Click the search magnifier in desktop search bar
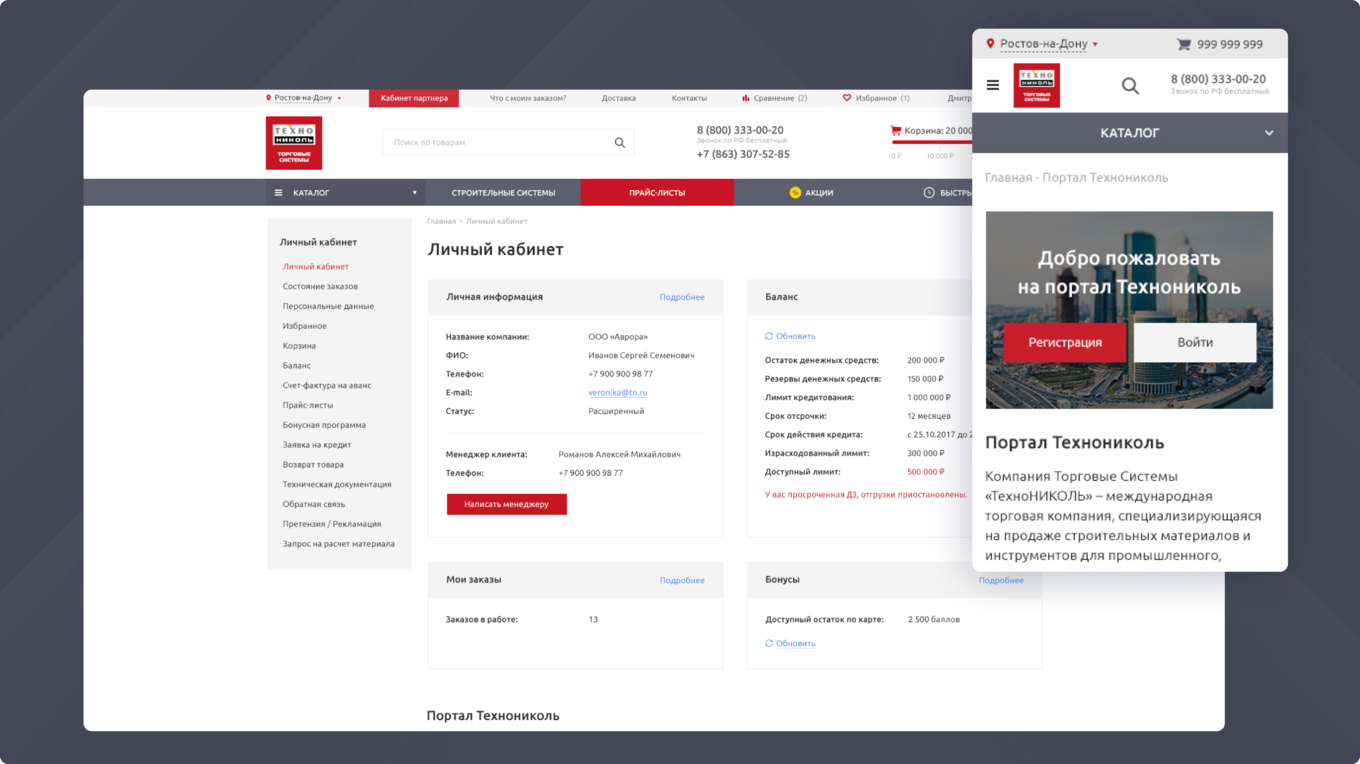Image resolution: width=1360 pixels, height=764 pixels. point(620,142)
